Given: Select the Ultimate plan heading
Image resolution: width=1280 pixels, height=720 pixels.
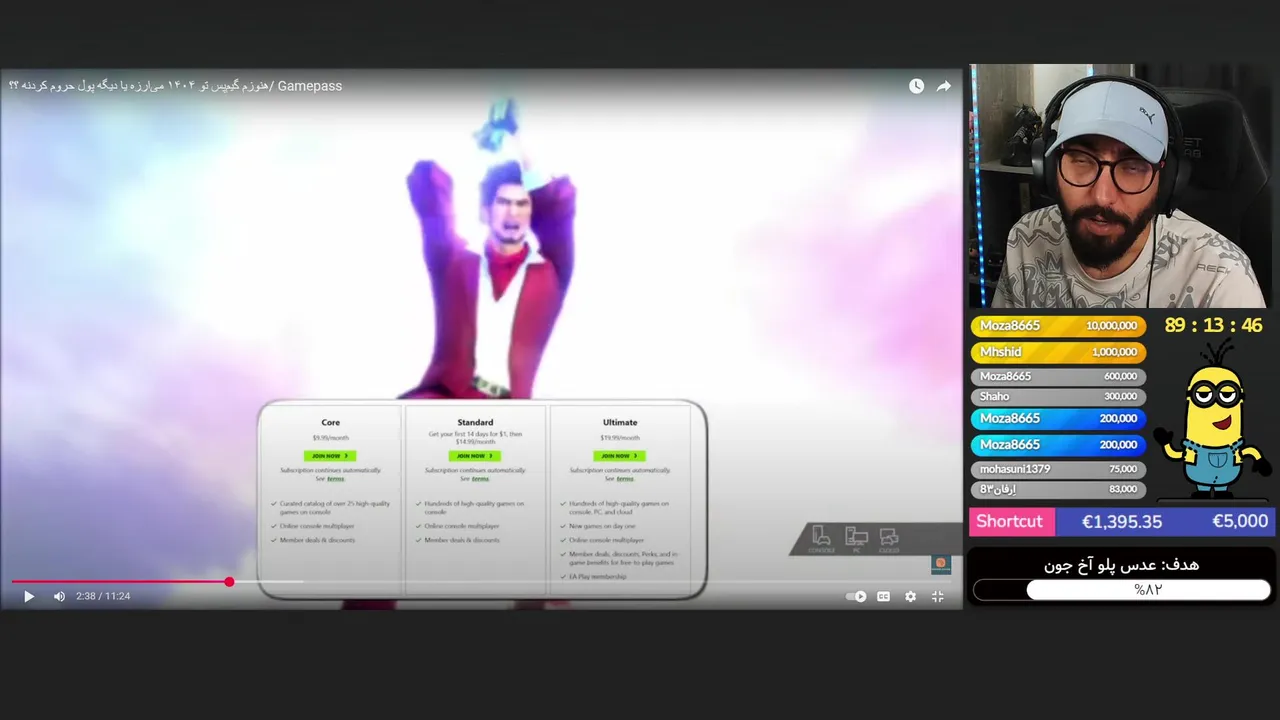Looking at the screenshot, I should [x=620, y=422].
